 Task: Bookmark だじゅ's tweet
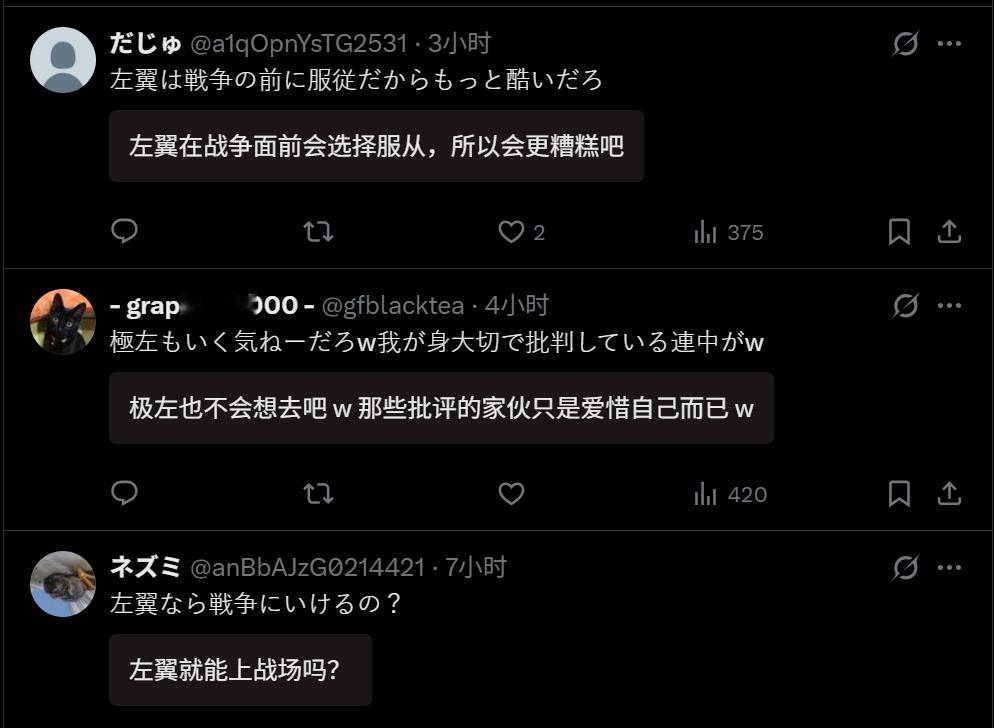pos(899,231)
